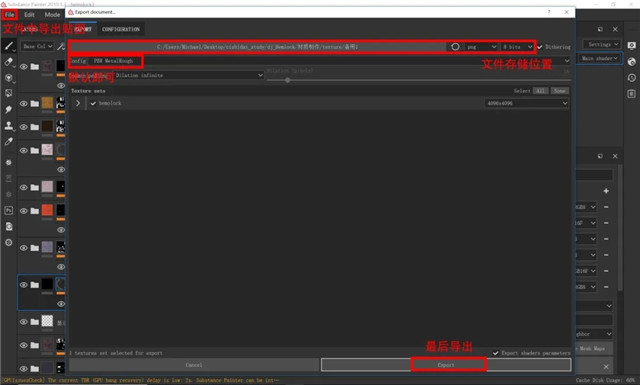The width and height of the screenshot is (640, 385).
Task: Switch to the CONFIGURATION tab
Action: tap(121, 29)
